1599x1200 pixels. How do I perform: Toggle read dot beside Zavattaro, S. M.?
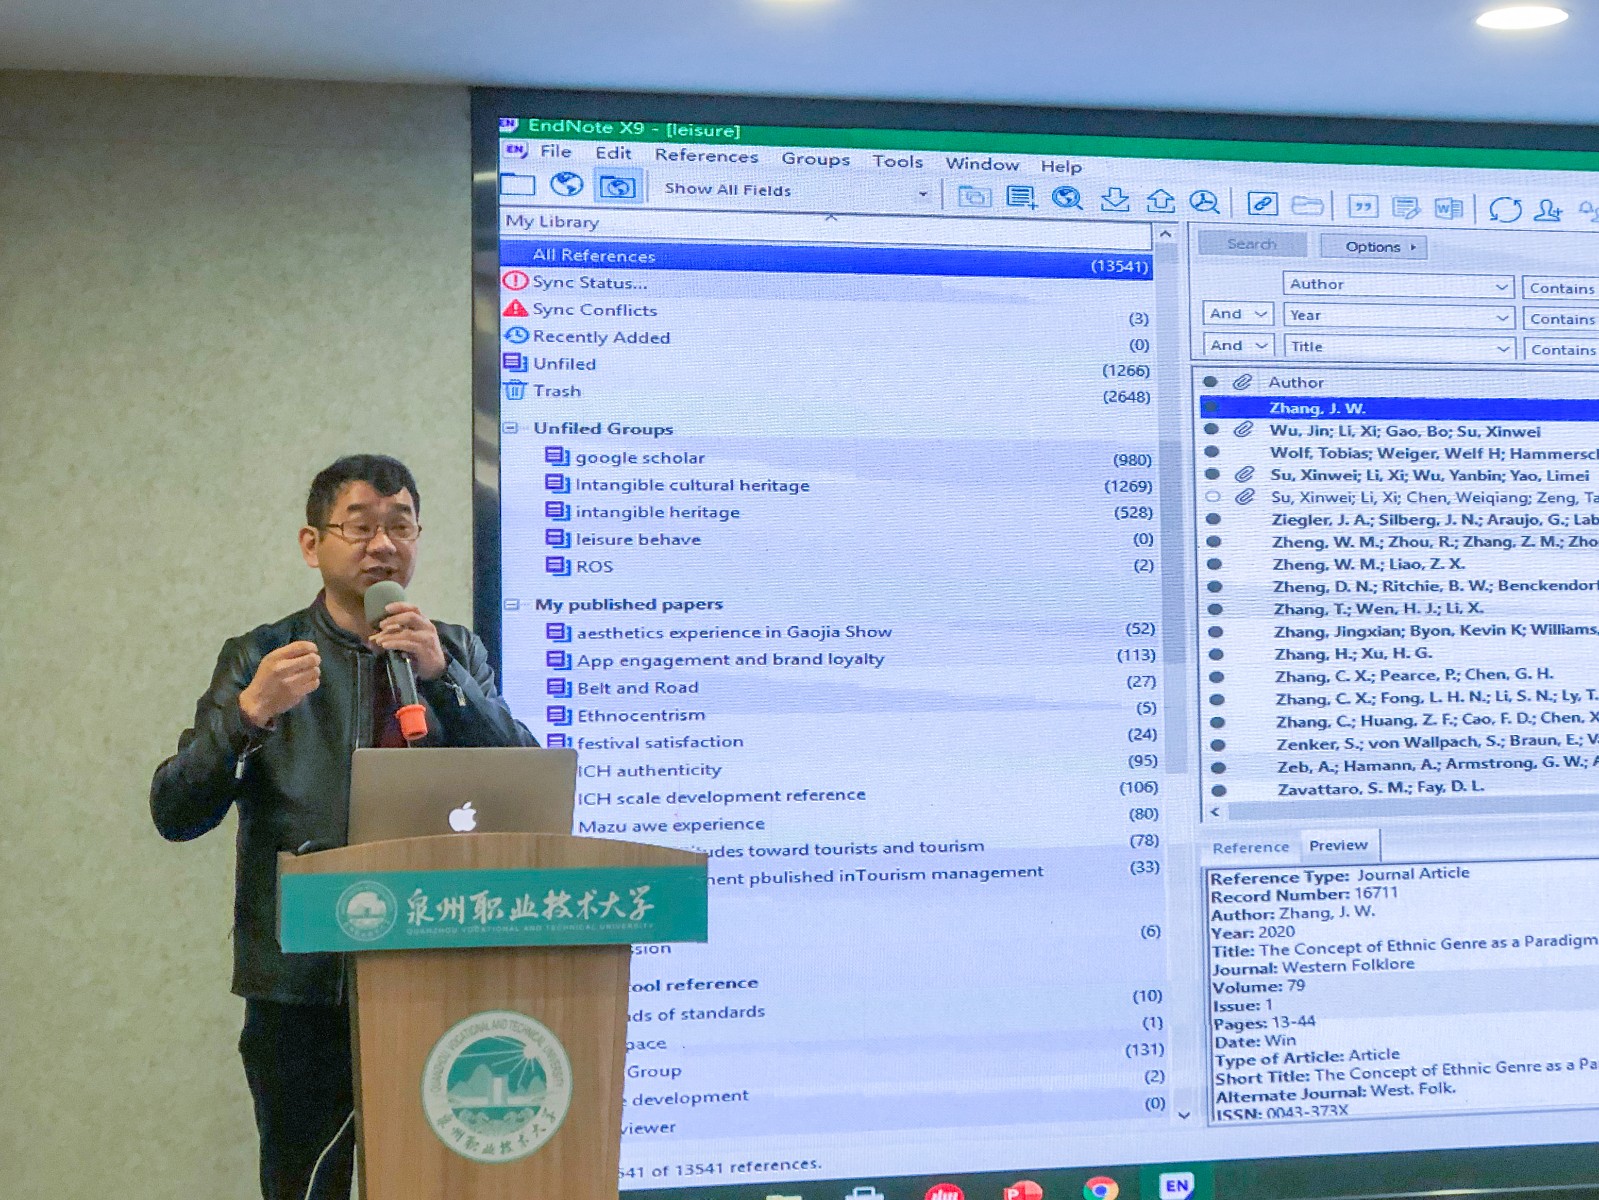[1219, 790]
